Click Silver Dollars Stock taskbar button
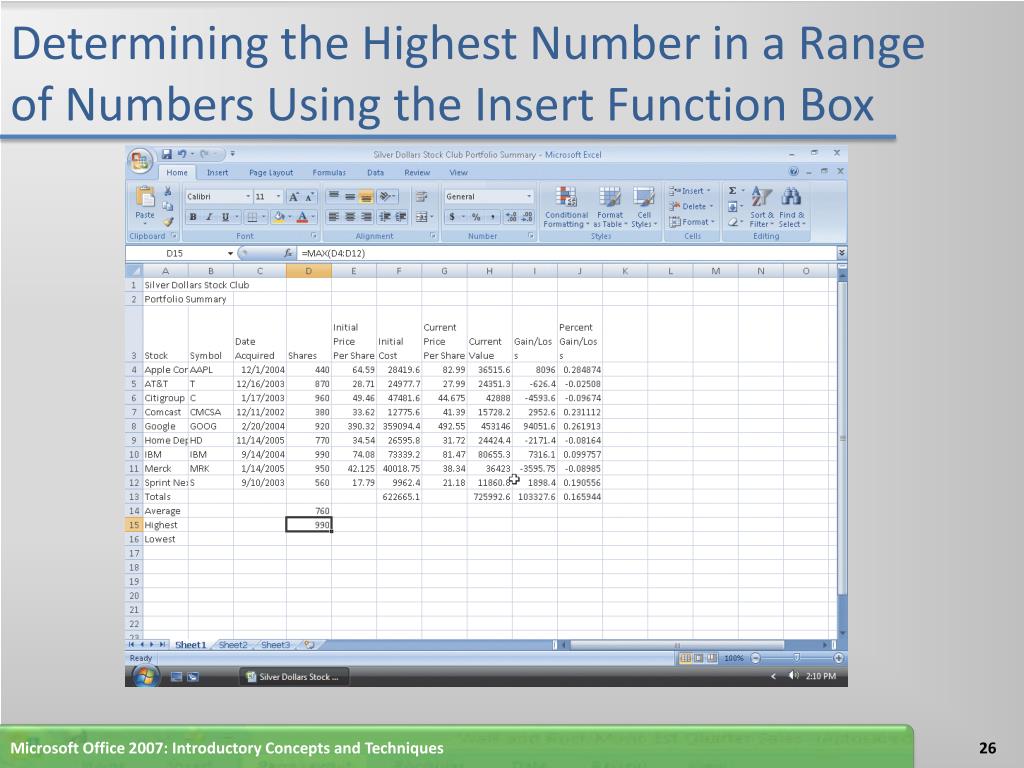Screen dimensions: 1024x768 pyautogui.click(x=294, y=677)
